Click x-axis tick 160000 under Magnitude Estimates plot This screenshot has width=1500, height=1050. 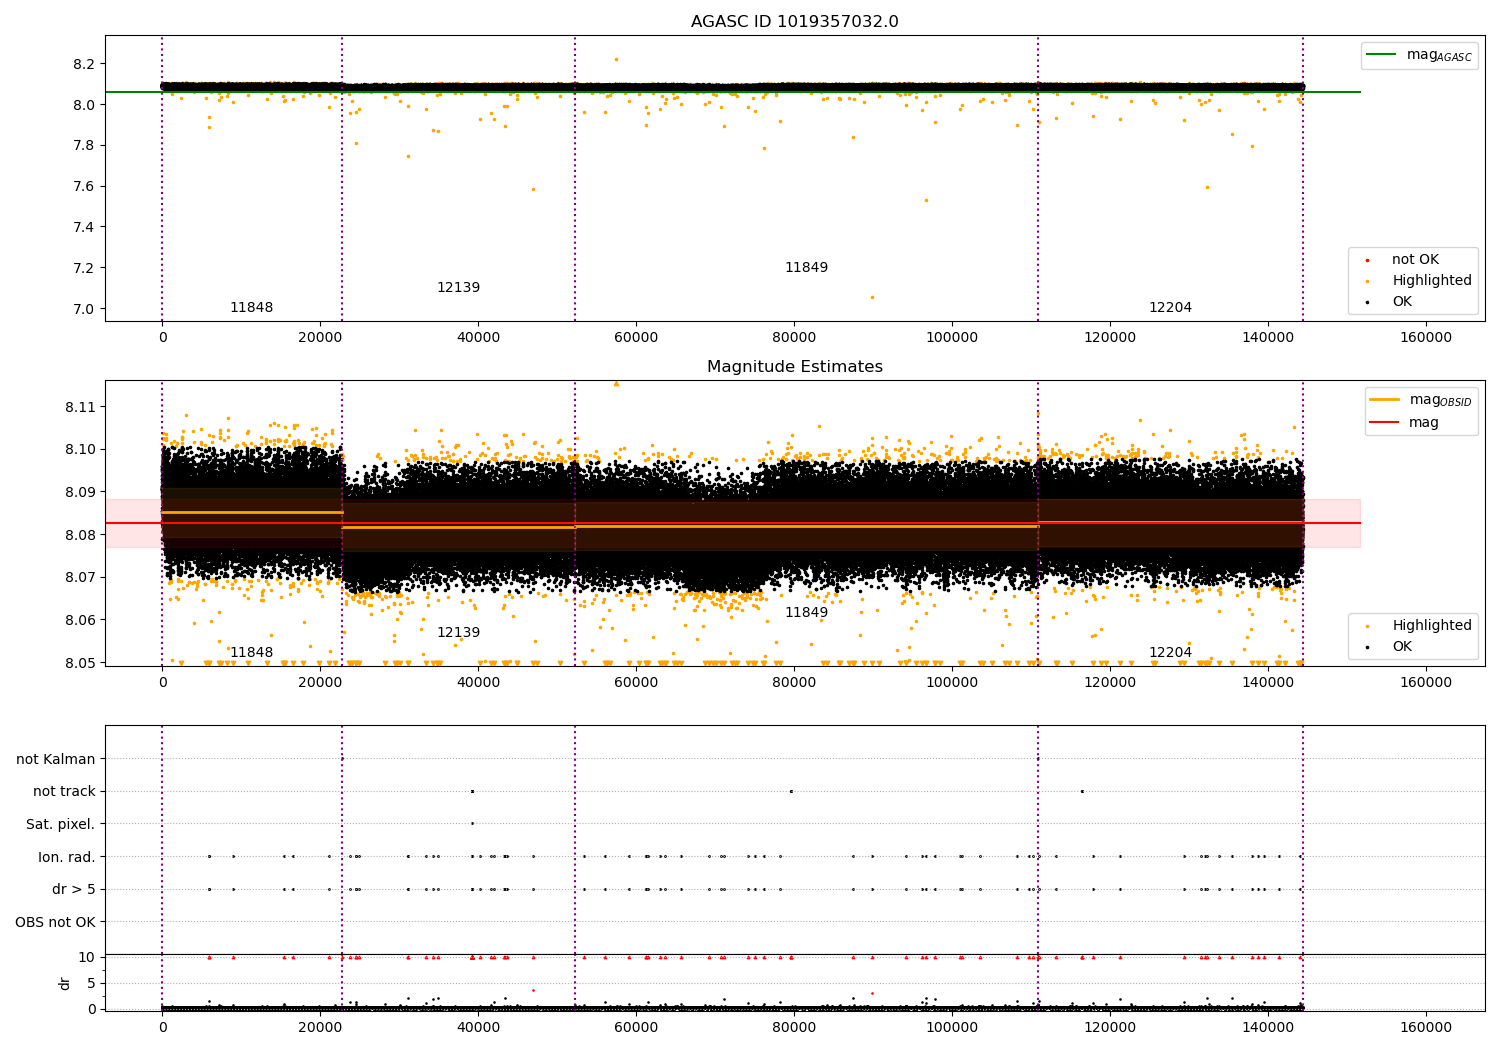pos(1426,683)
